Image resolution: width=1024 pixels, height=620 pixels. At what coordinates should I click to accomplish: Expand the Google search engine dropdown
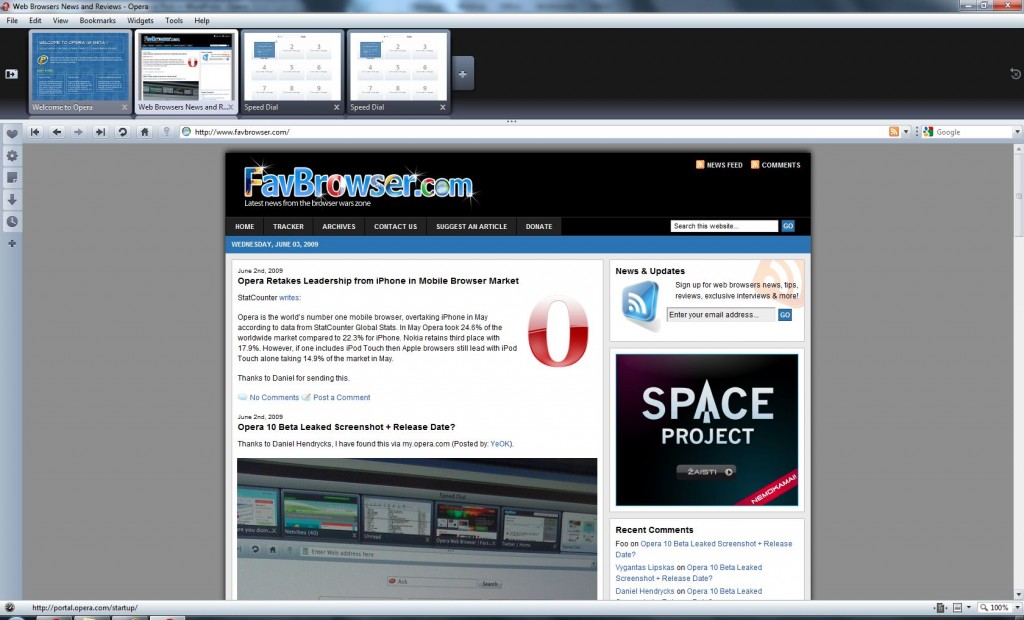pos(1017,132)
